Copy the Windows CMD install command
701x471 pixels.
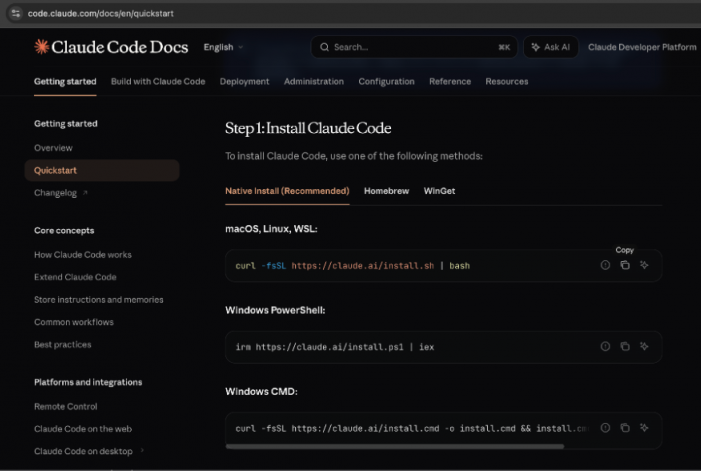click(x=625, y=428)
